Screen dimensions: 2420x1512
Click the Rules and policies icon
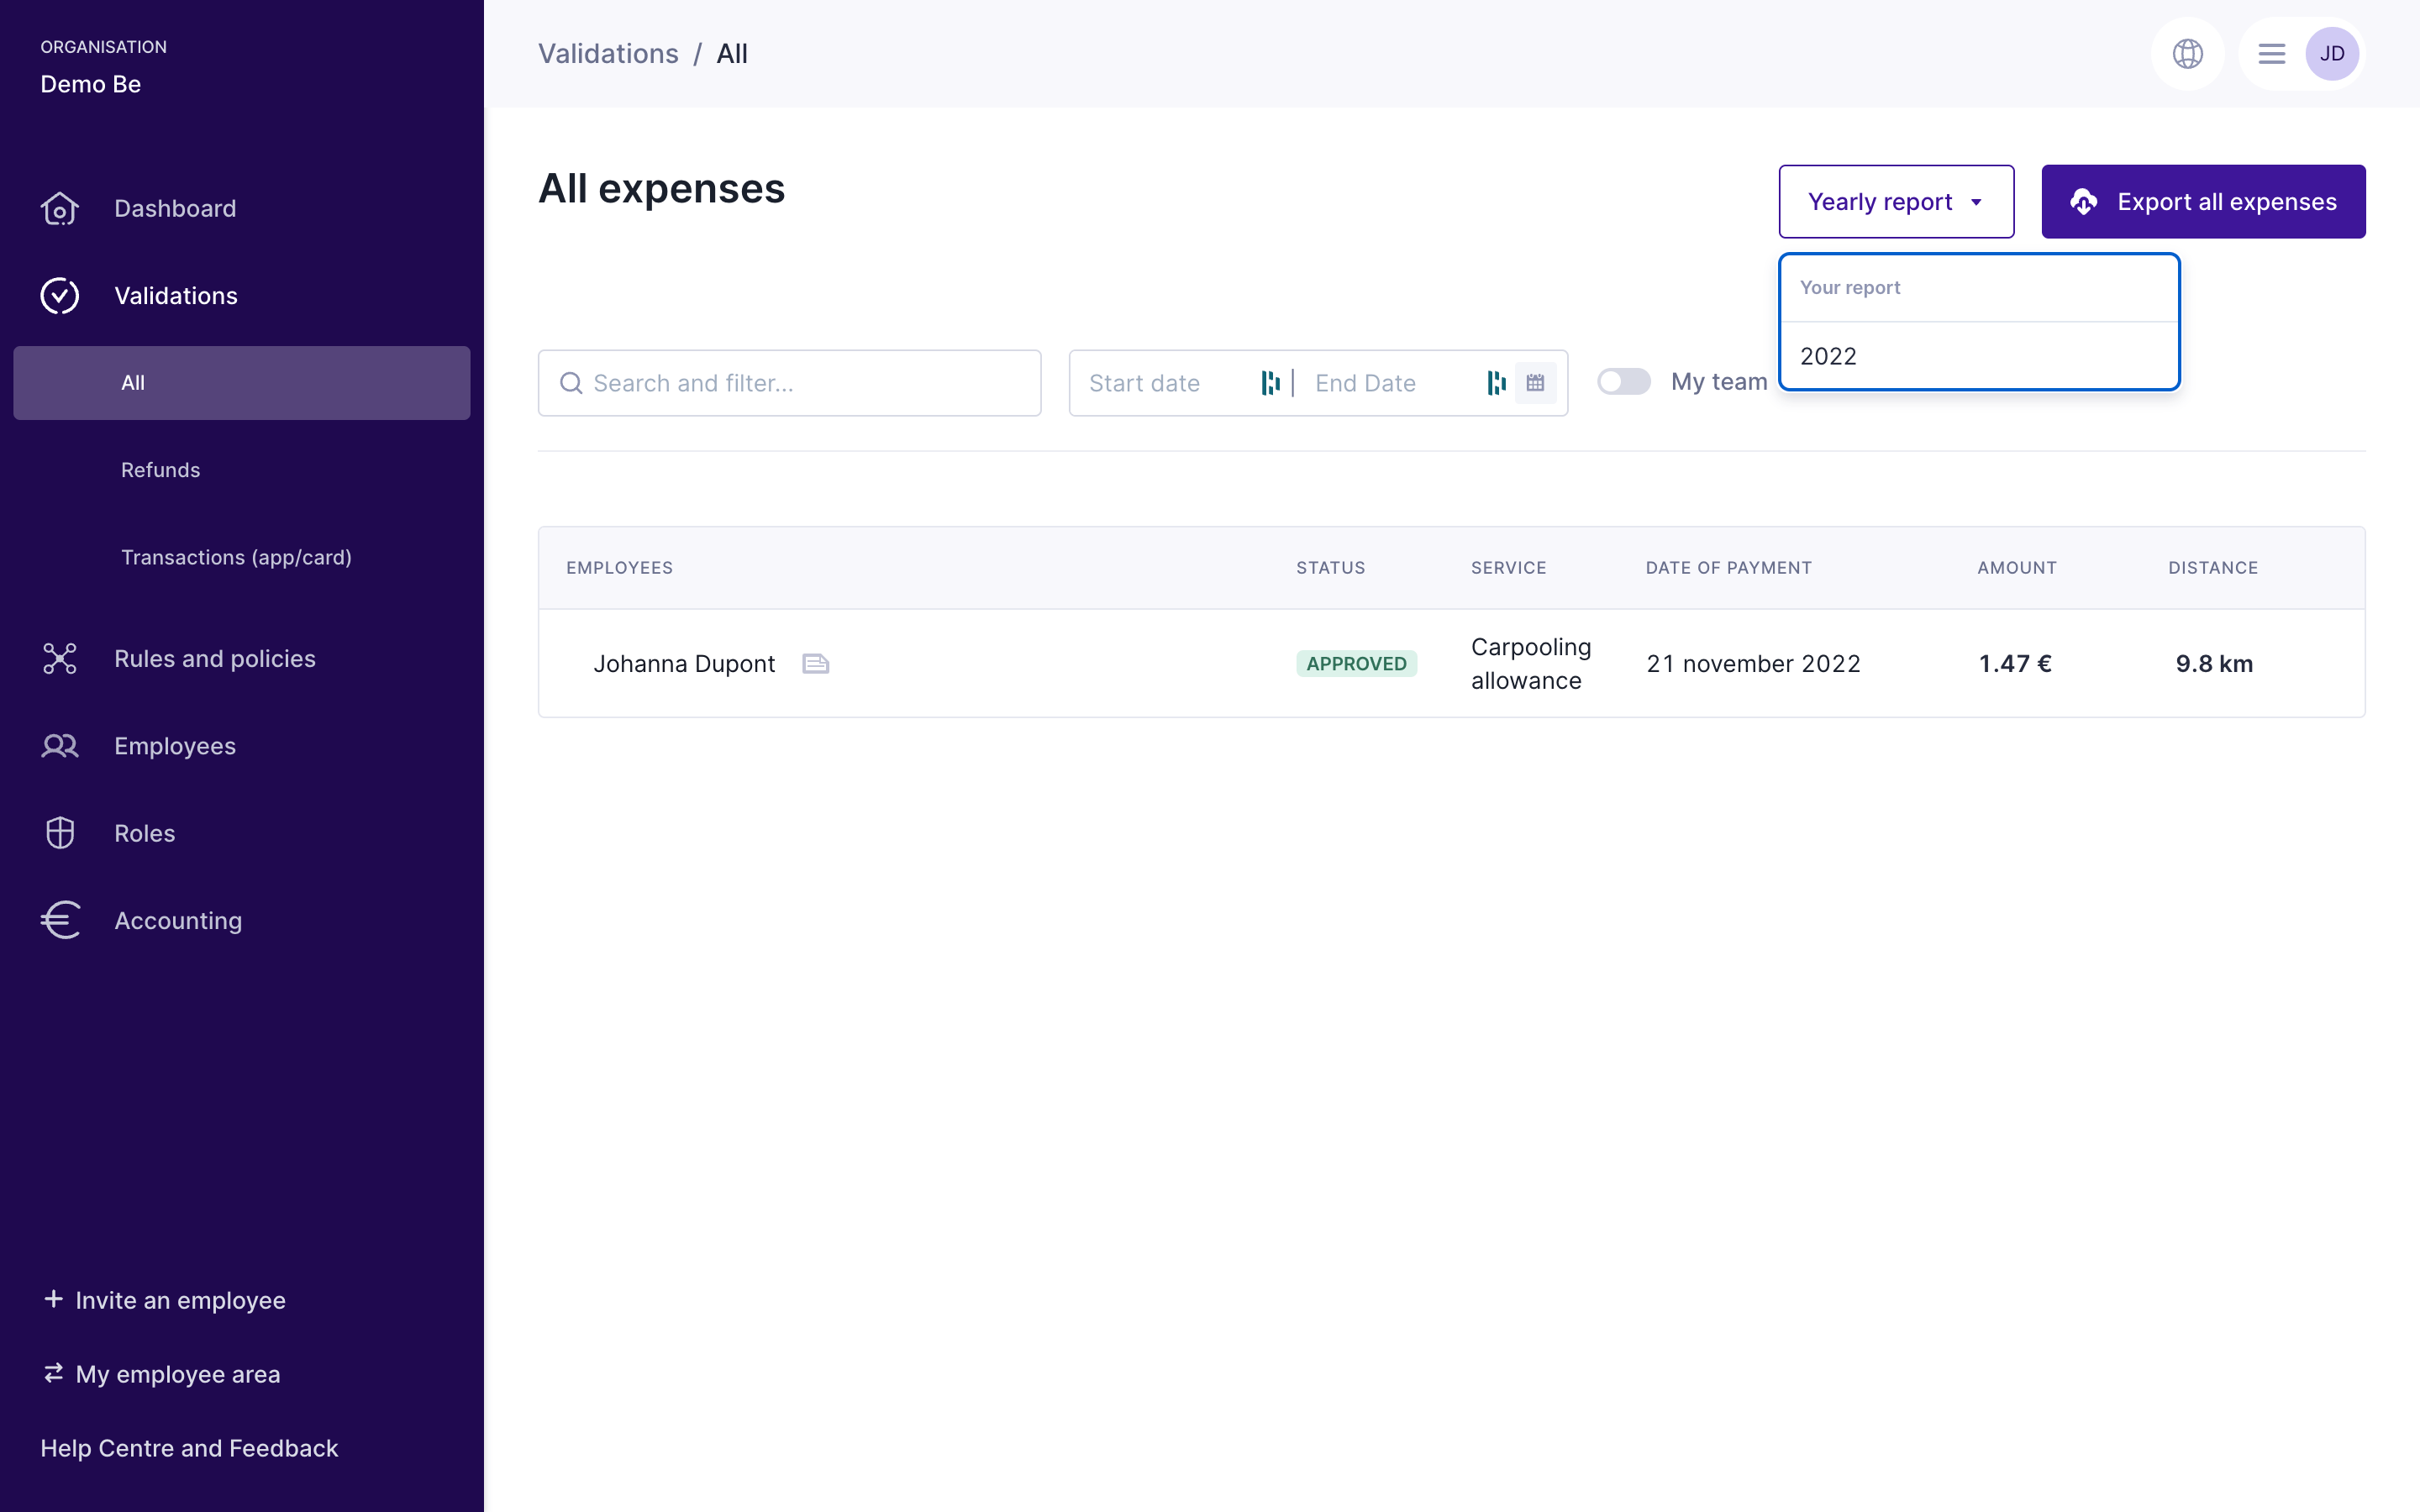60,659
